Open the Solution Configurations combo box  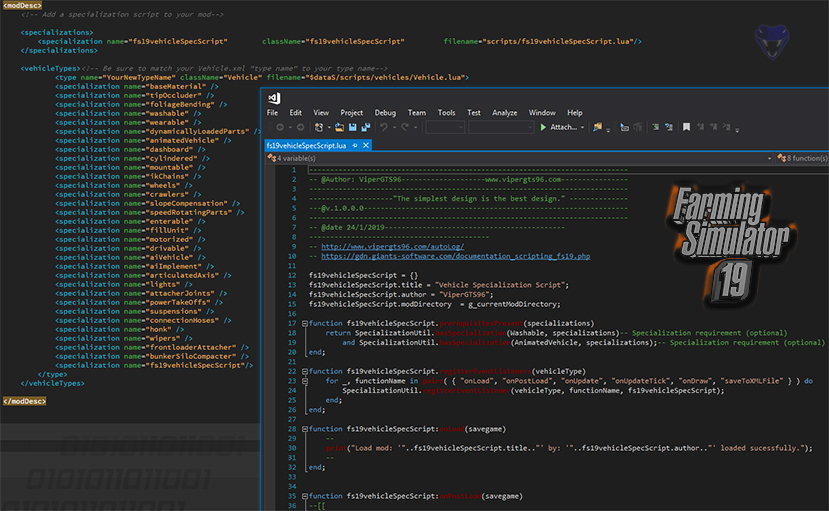445,127
